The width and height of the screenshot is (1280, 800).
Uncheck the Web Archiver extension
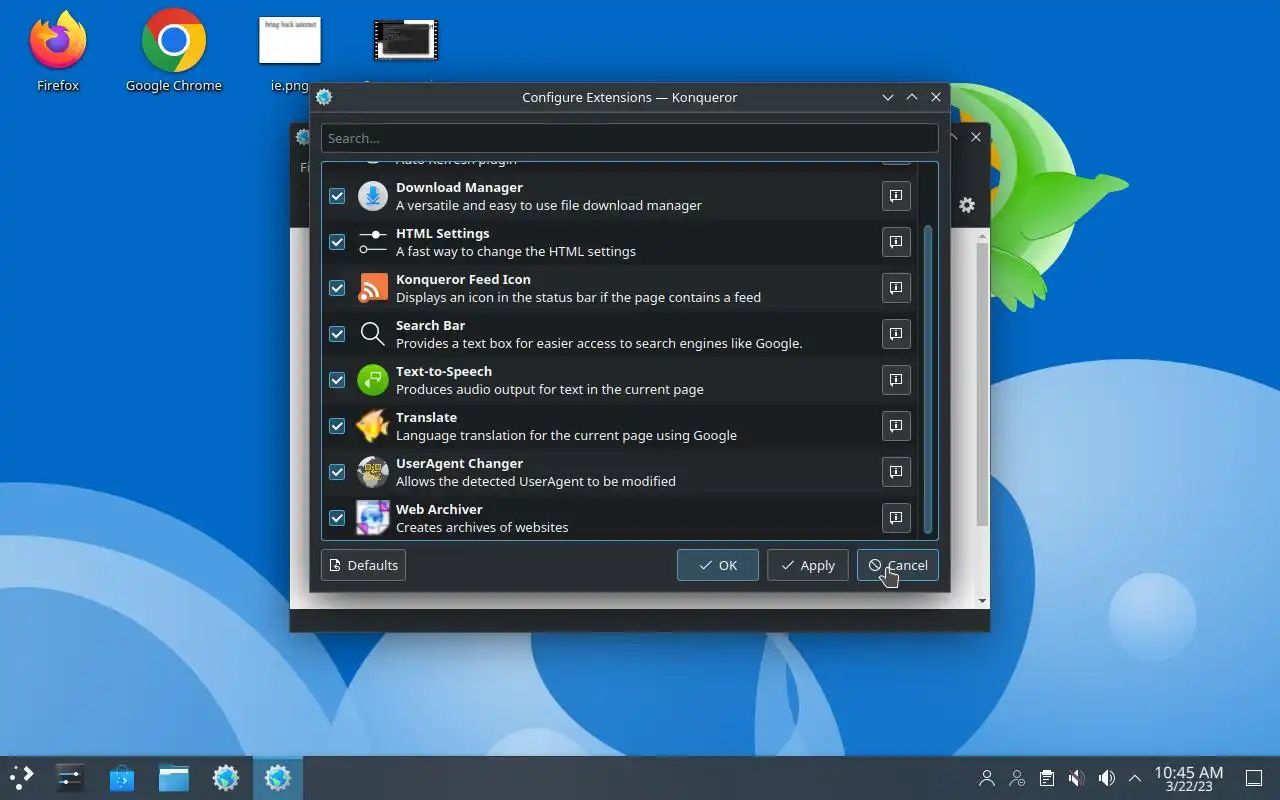coord(337,518)
